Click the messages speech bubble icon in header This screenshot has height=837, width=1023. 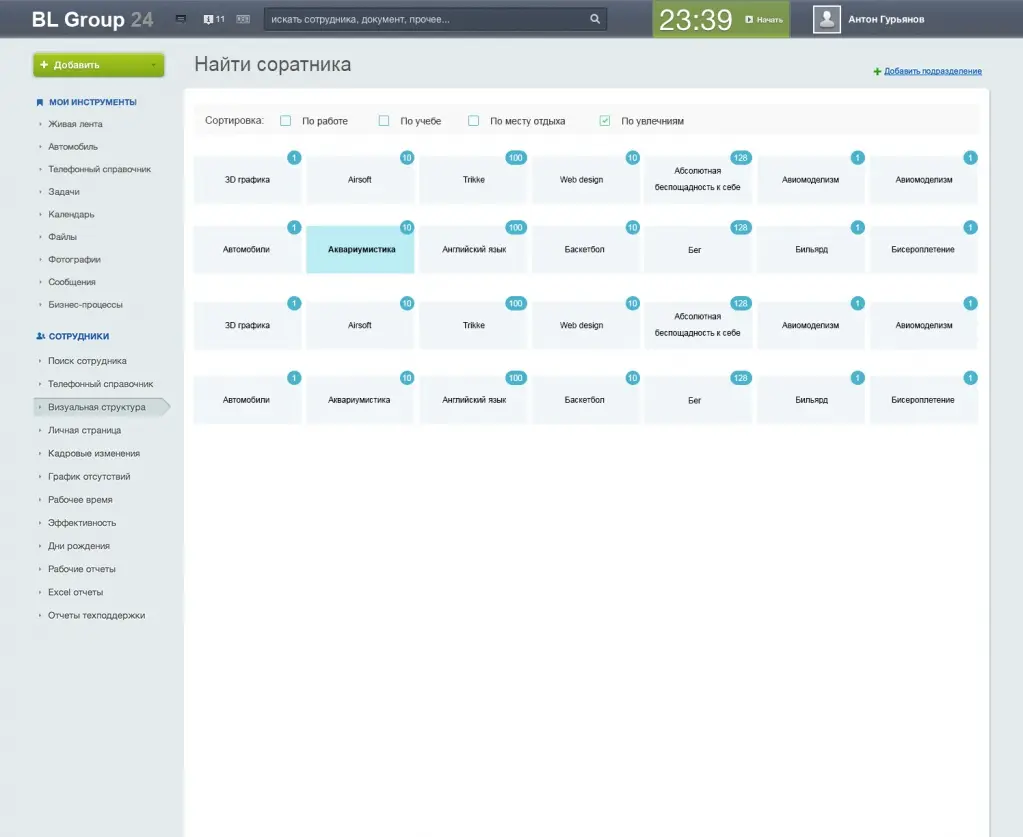click(x=181, y=19)
